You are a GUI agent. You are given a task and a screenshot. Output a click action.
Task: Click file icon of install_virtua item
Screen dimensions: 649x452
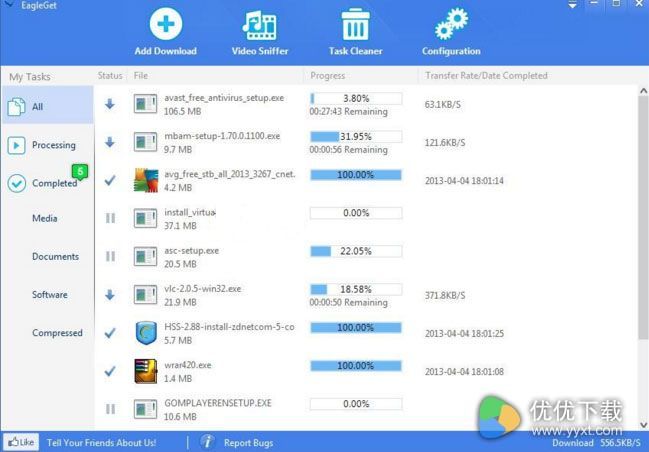click(145, 218)
